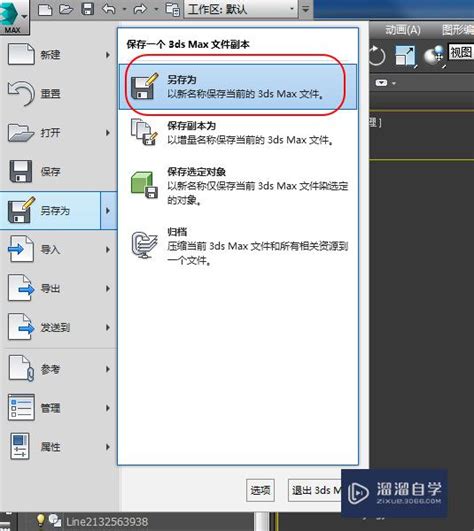Click the New Scene icon in quick access toolbar
474x531 pixels.
tap(45, 9)
